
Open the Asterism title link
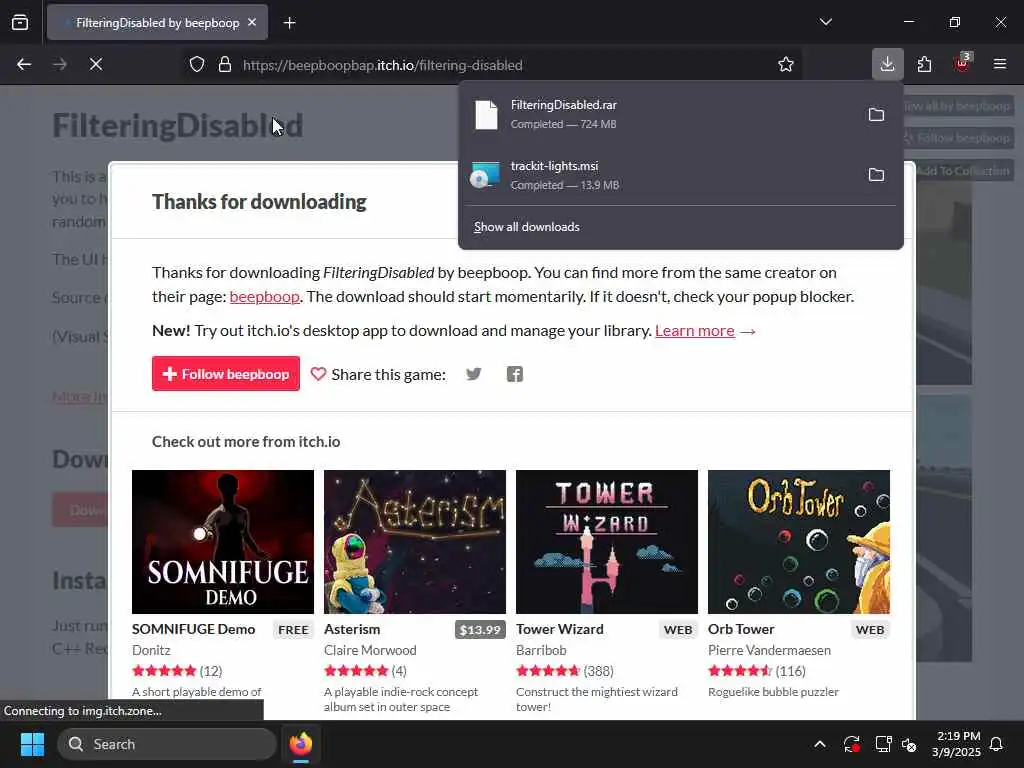(x=352, y=629)
